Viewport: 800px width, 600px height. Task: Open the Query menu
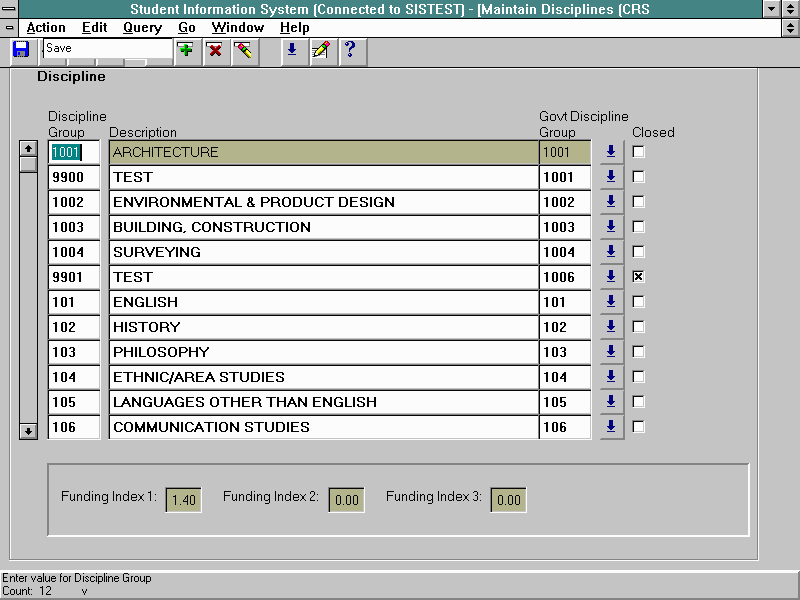[x=142, y=28]
